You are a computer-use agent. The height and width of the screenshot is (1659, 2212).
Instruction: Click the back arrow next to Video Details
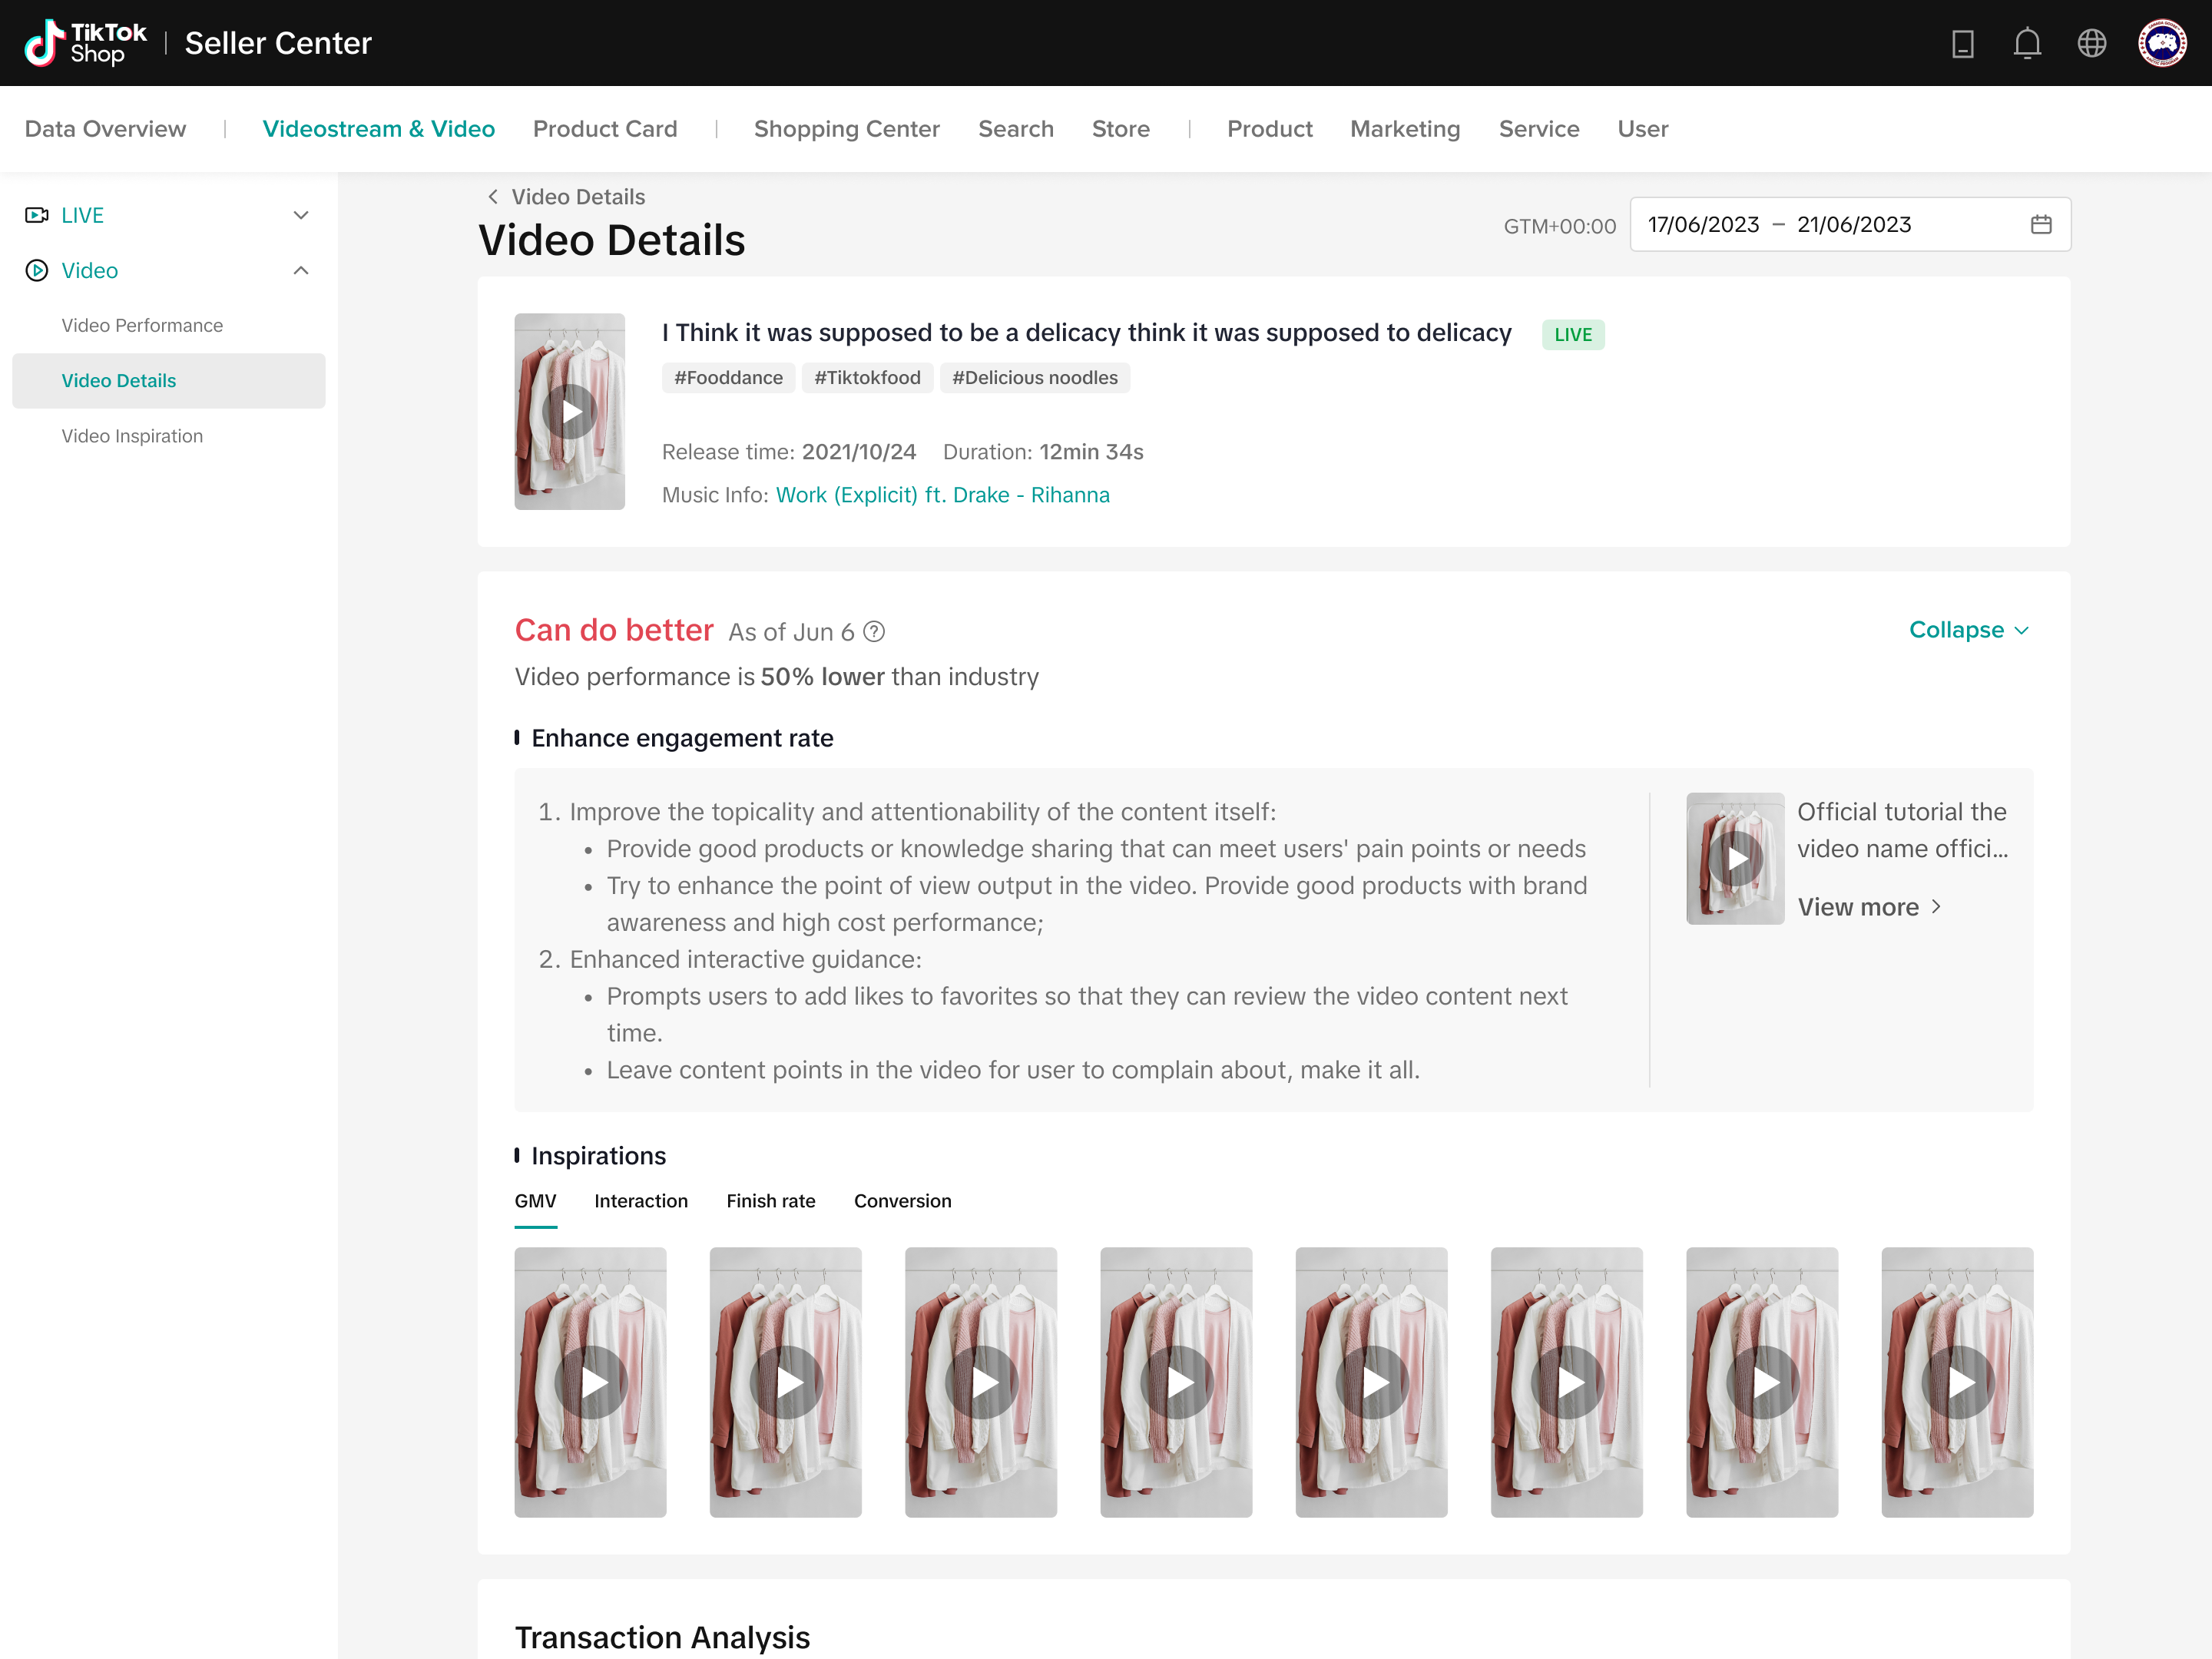point(492,197)
